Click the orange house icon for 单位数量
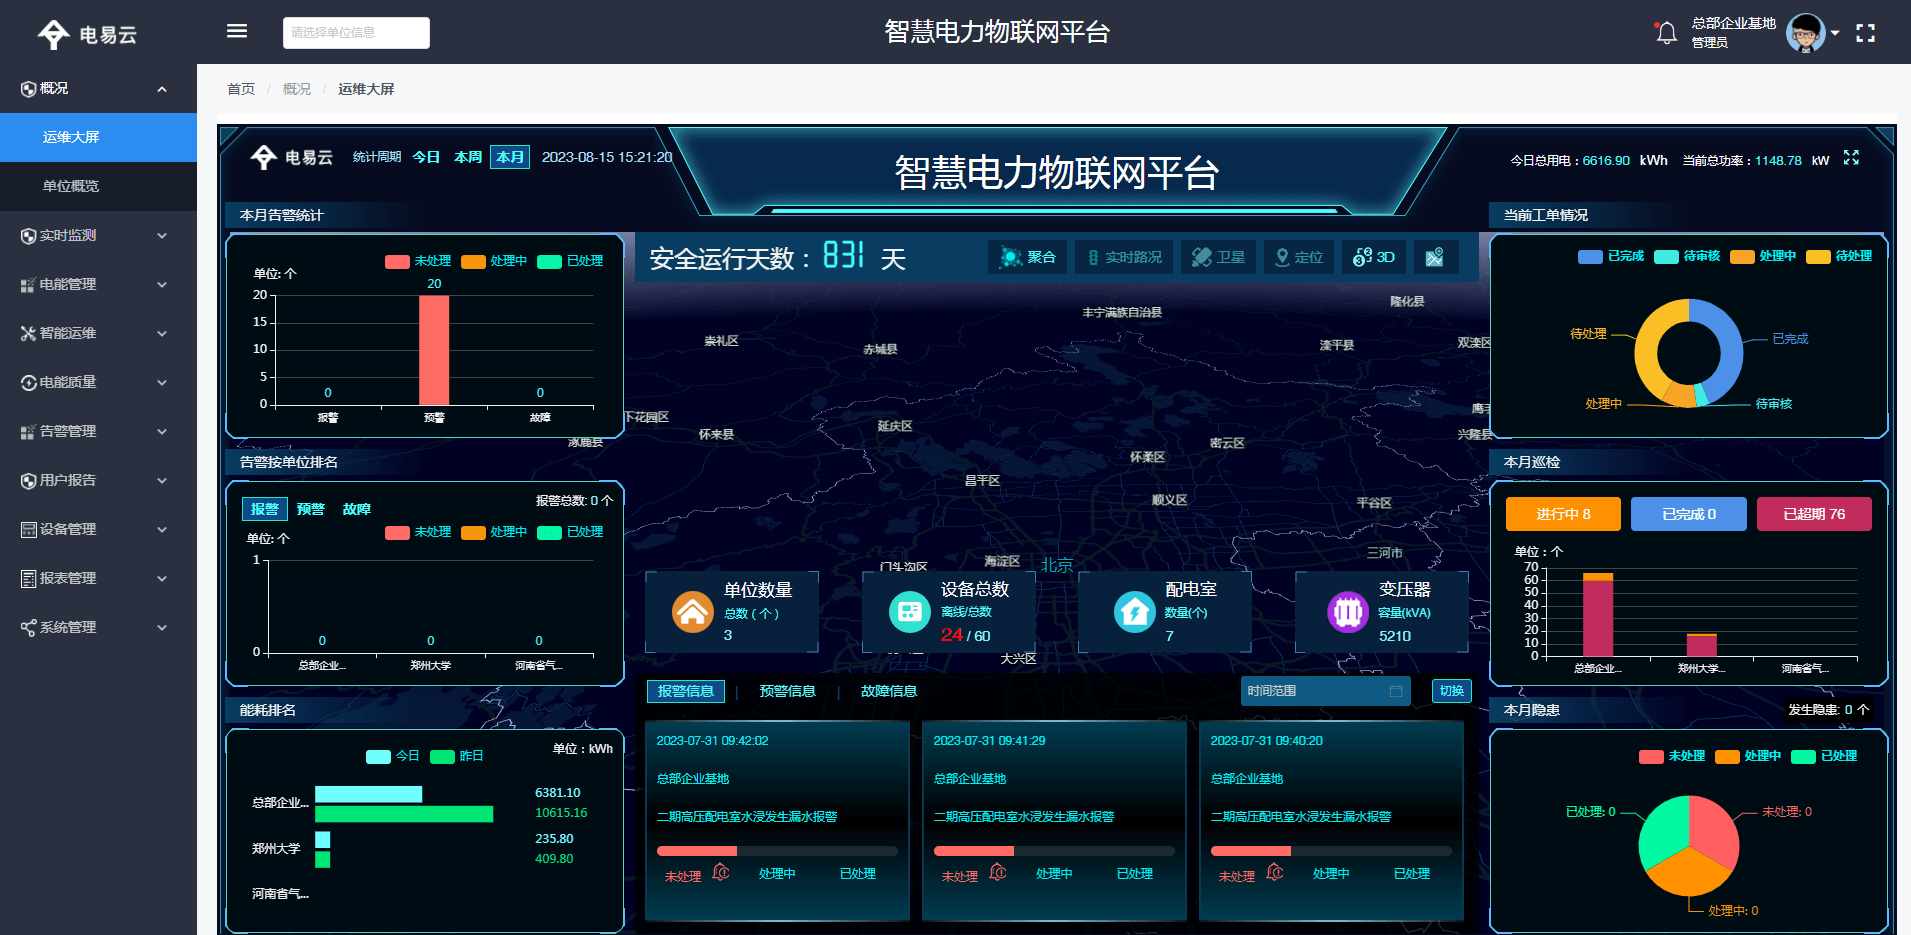This screenshot has width=1911, height=935. (x=692, y=612)
